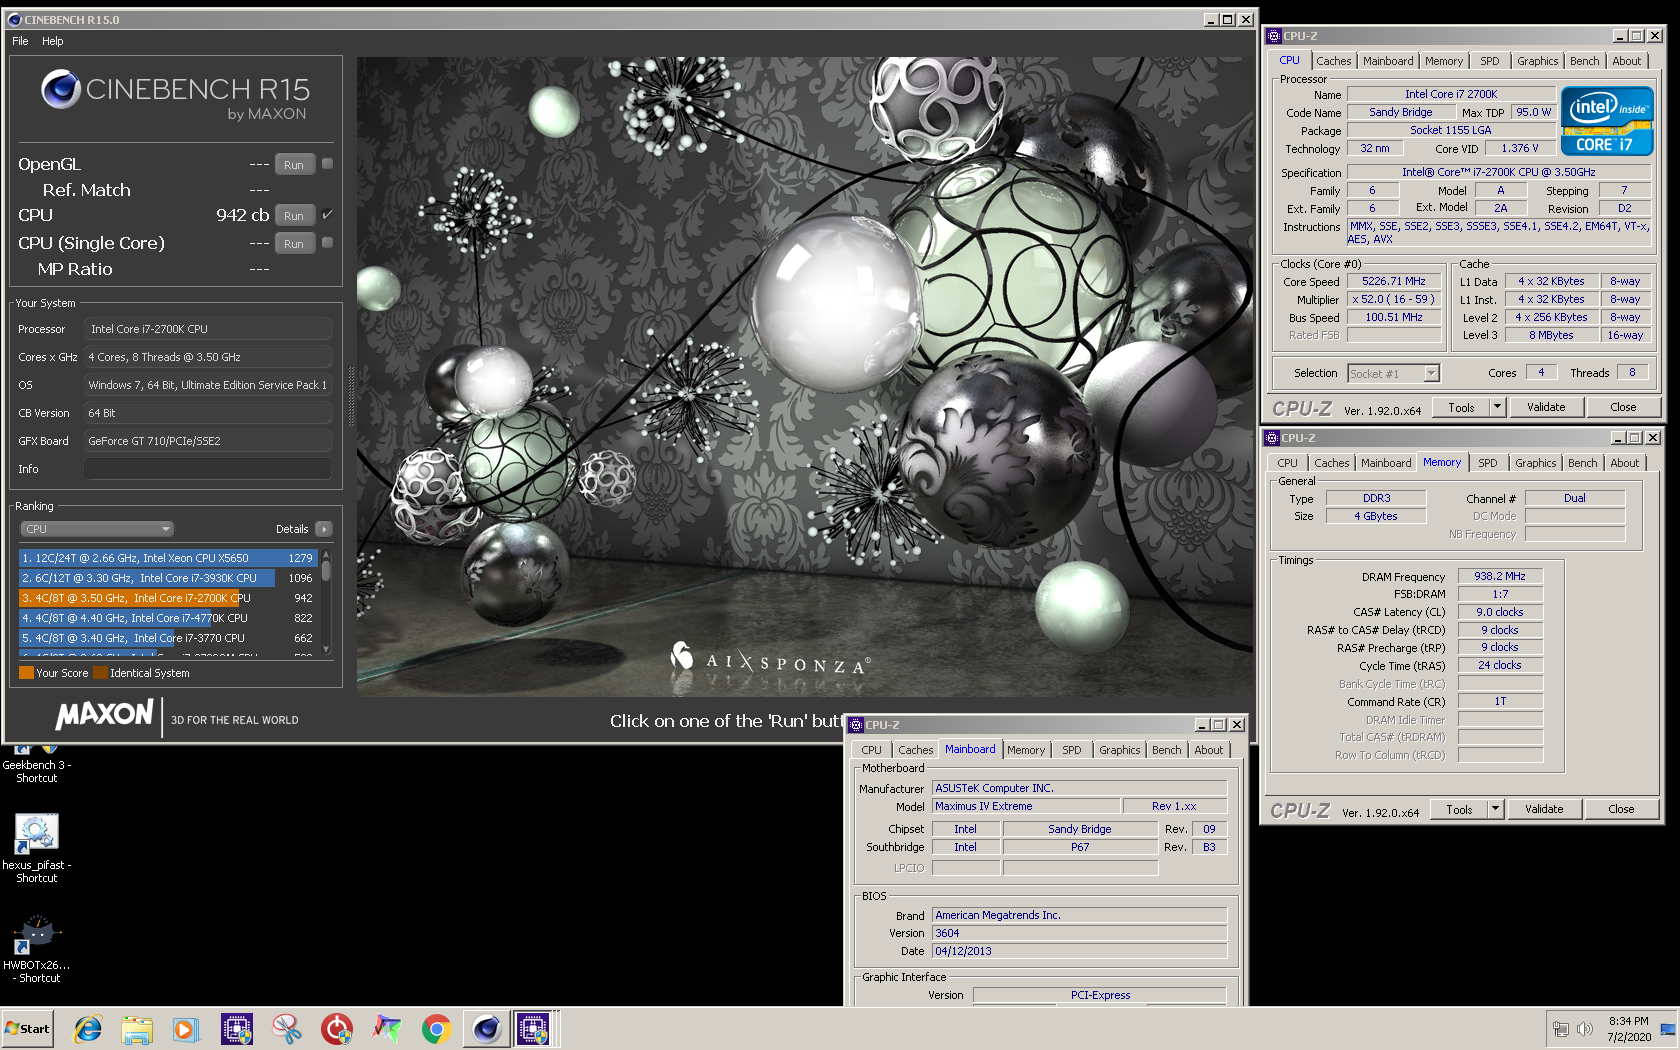Click the rendered benchmark scene image

coord(805,376)
